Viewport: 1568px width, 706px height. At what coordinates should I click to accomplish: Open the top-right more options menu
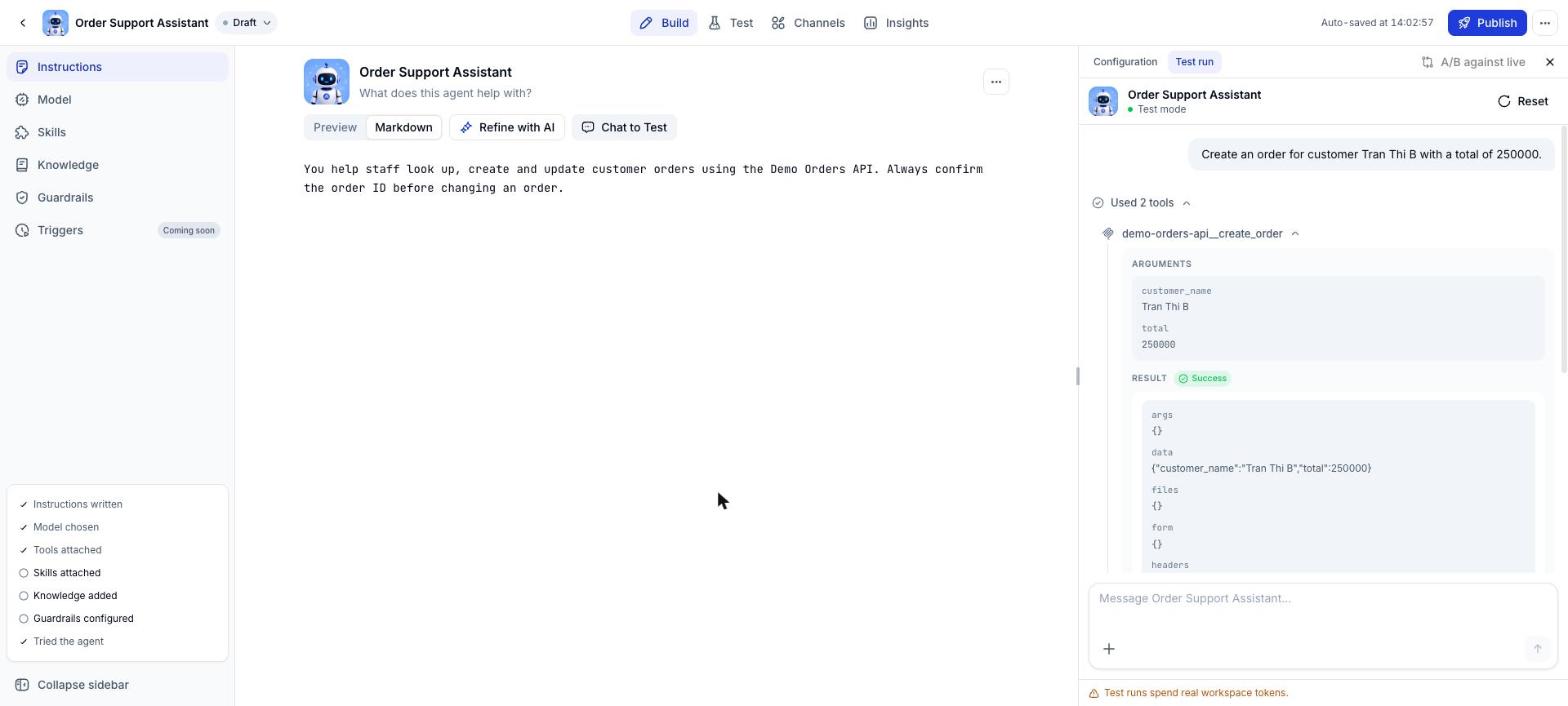coord(1545,23)
